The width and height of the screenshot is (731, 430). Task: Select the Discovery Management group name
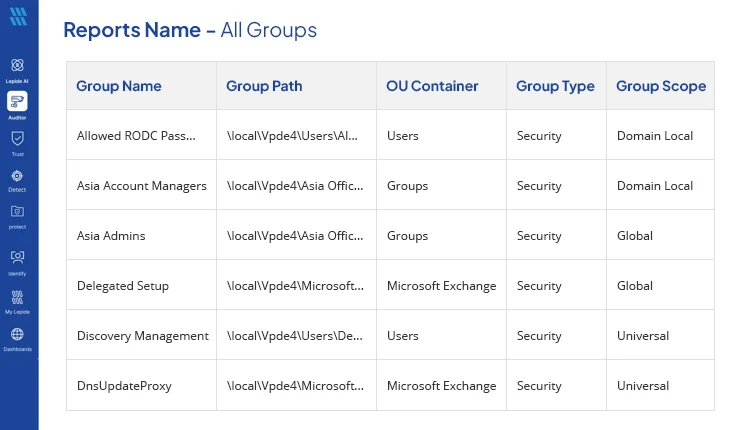click(143, 336)
